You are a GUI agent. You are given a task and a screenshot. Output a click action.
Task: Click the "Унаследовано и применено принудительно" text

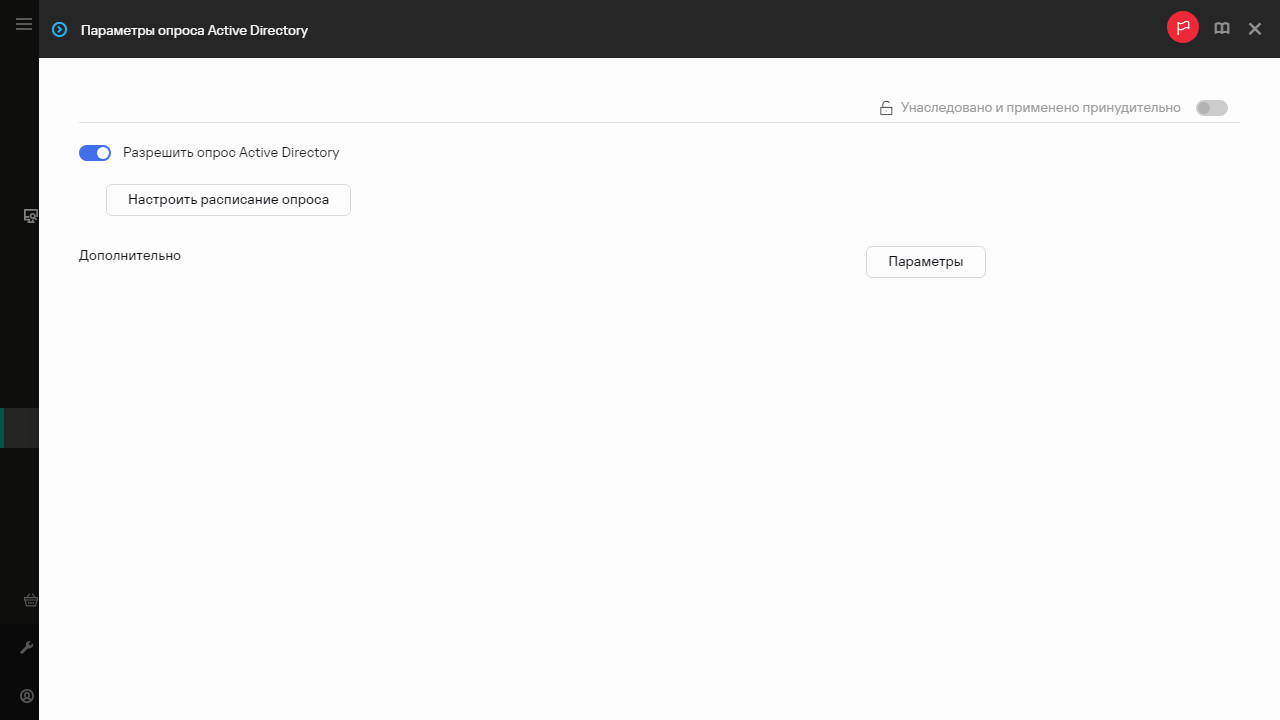click(1041, 108)
